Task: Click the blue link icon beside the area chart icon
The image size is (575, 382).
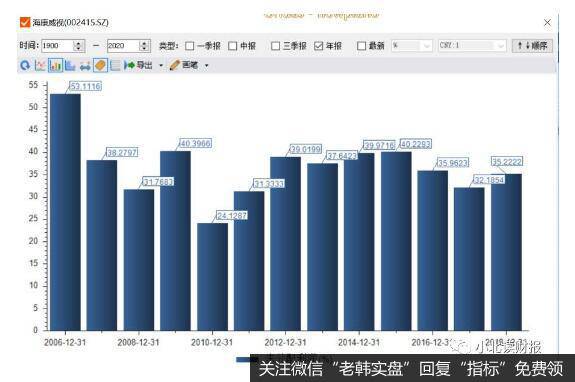Action: [x=85, y=66]
